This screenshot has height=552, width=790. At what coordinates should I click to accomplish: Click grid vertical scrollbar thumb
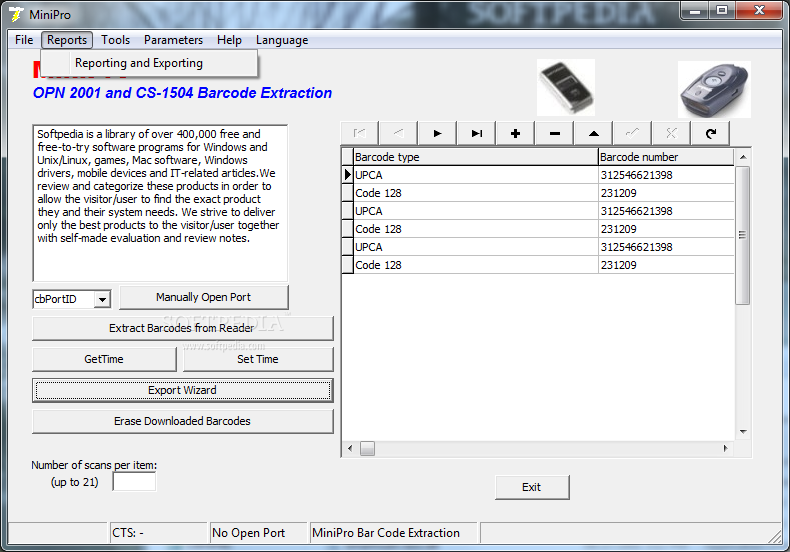[x=743, y=235]
